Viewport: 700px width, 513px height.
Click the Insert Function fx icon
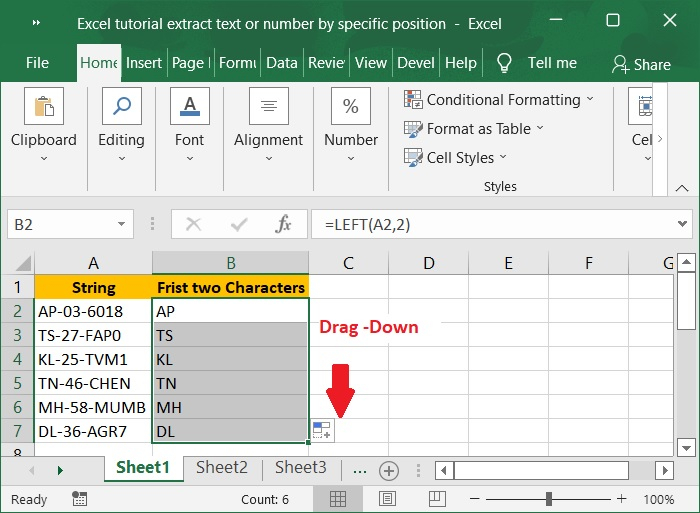click(x=284, y=225)
